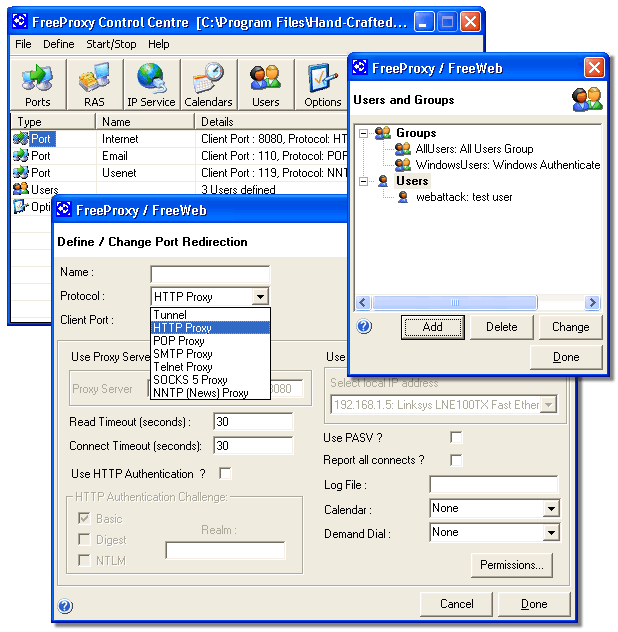The height and width of the screenshot is (632, 618).
Task: Open the Start/Stop menu
Action: tap(111, 44)
